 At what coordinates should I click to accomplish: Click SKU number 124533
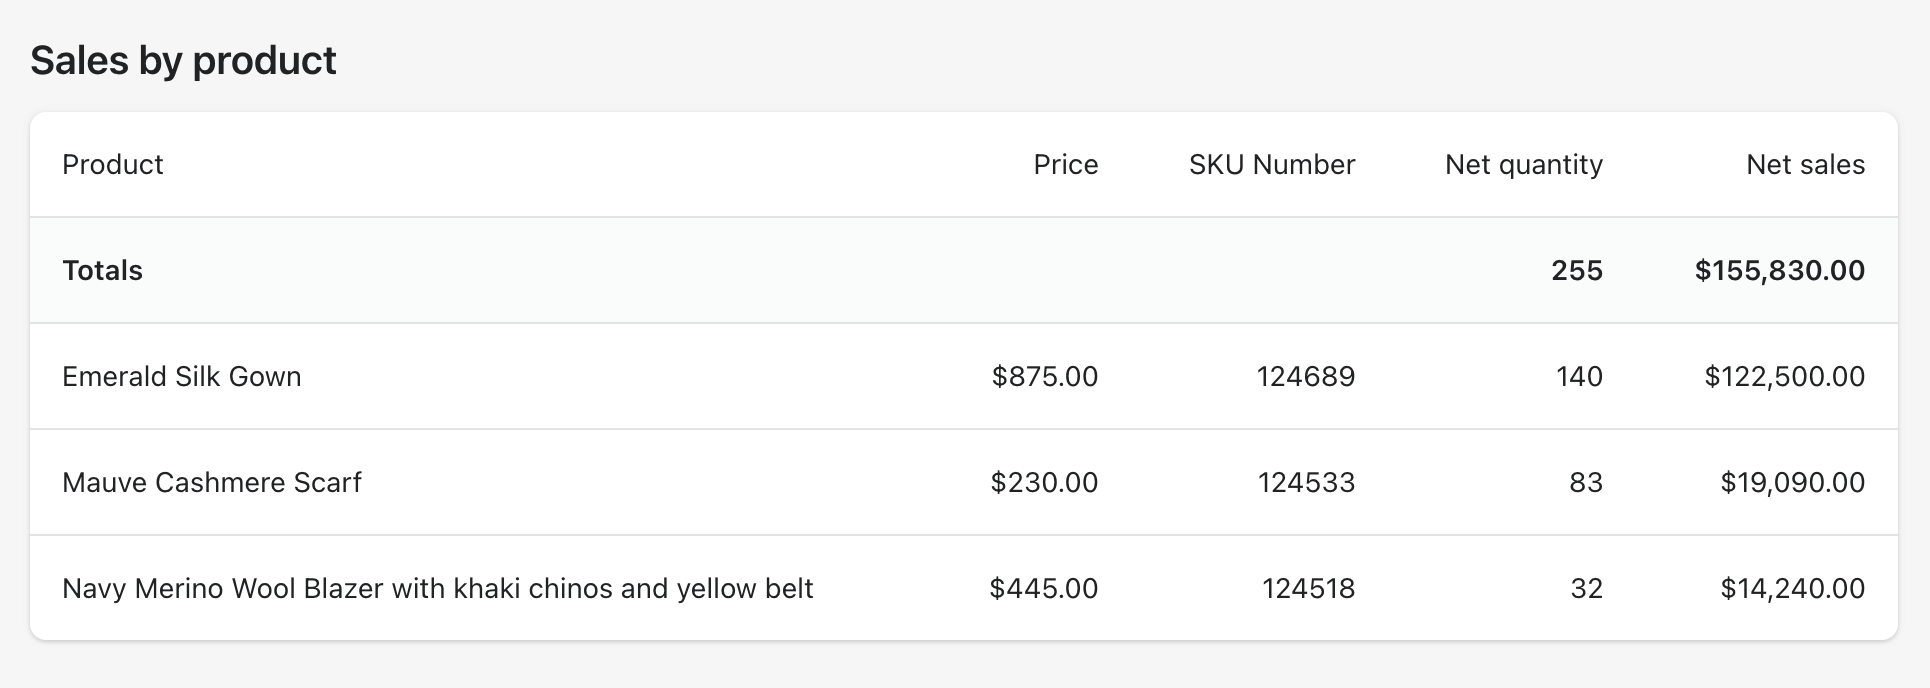coord(1305,482)
